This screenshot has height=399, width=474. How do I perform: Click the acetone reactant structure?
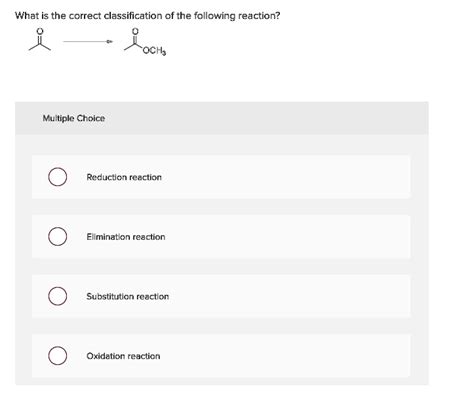click(x=40, y=40)
